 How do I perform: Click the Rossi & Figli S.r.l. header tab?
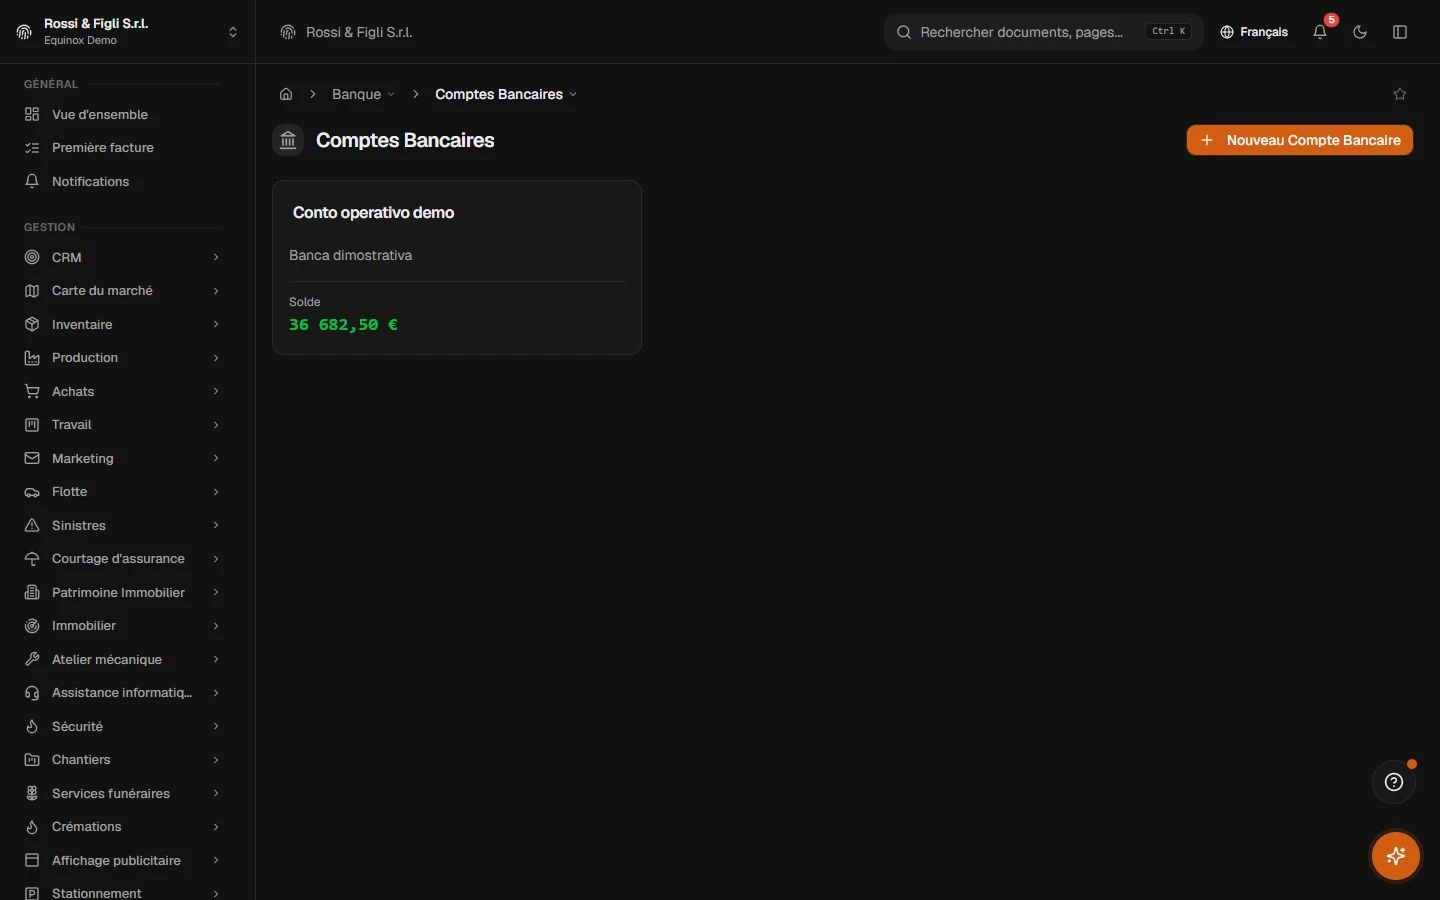pos(346,32)
